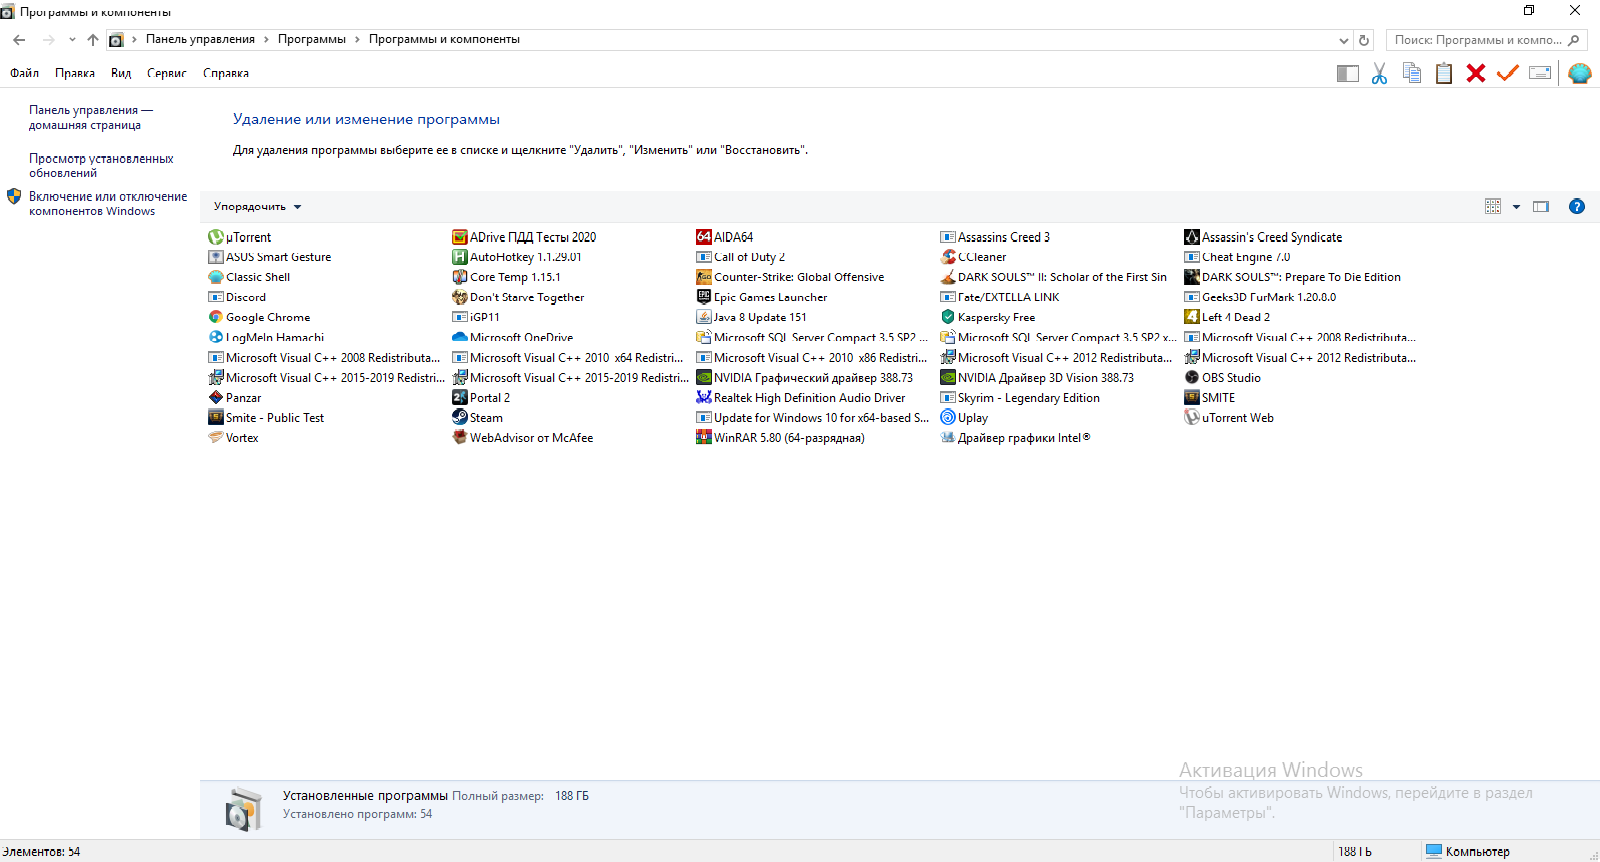This screenshot has width=1600, height=862.
Task: Click the Paste clipboard toolbar icon
Action: pyautogui.click(x=1444, y=73)
